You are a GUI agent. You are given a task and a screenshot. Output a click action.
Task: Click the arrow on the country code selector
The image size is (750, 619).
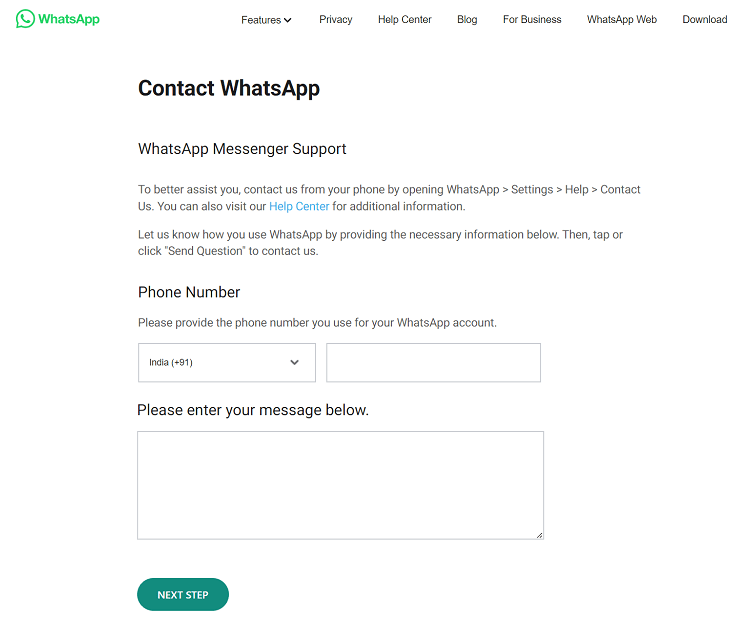295,362
